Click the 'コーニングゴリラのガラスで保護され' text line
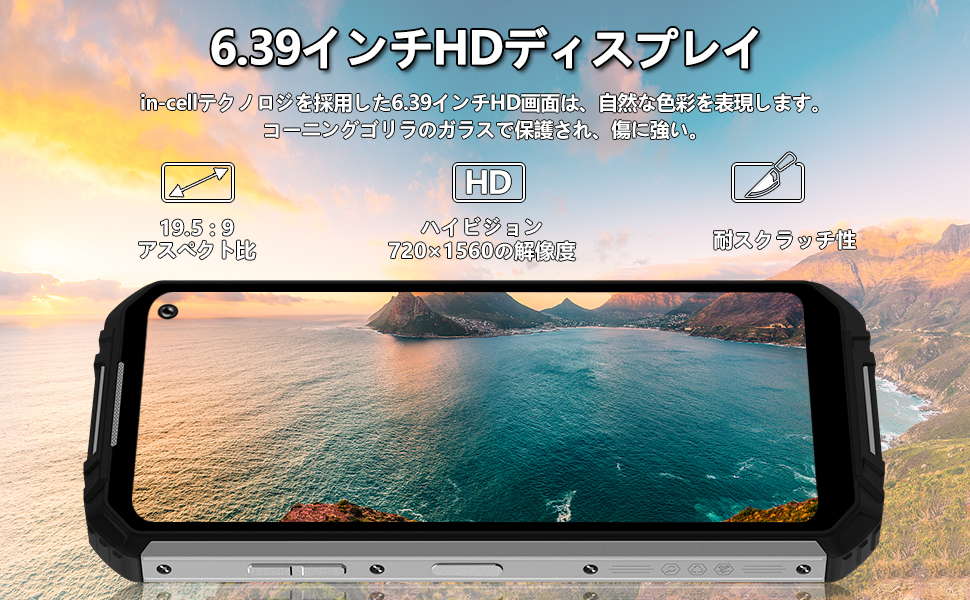This screenshot has height=600, width=970. 481,130
